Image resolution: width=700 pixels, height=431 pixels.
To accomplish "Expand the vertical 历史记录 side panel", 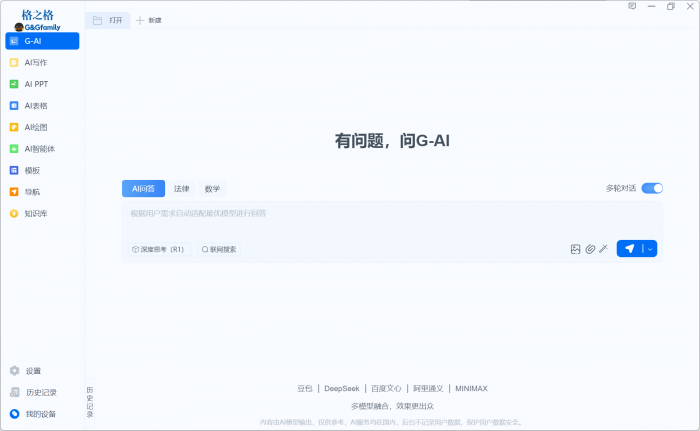I will tap(89, 400).
